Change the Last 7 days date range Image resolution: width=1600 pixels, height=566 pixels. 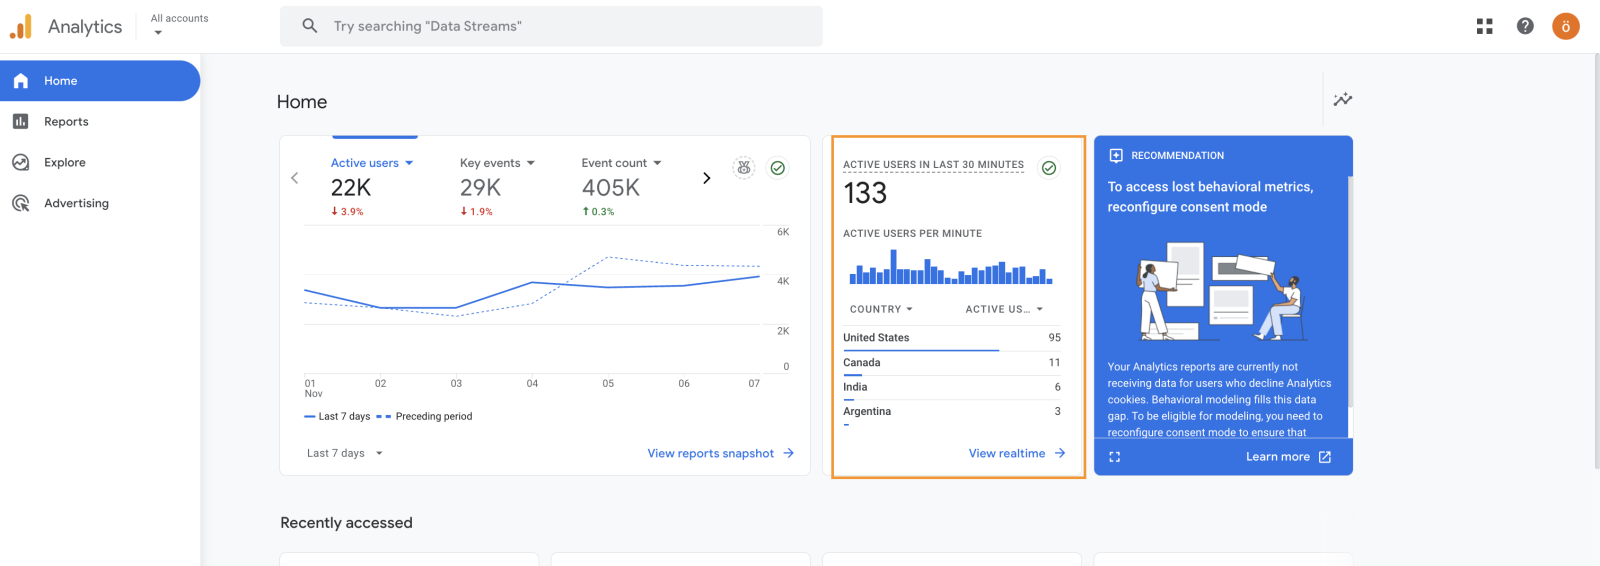coord(345,453)
